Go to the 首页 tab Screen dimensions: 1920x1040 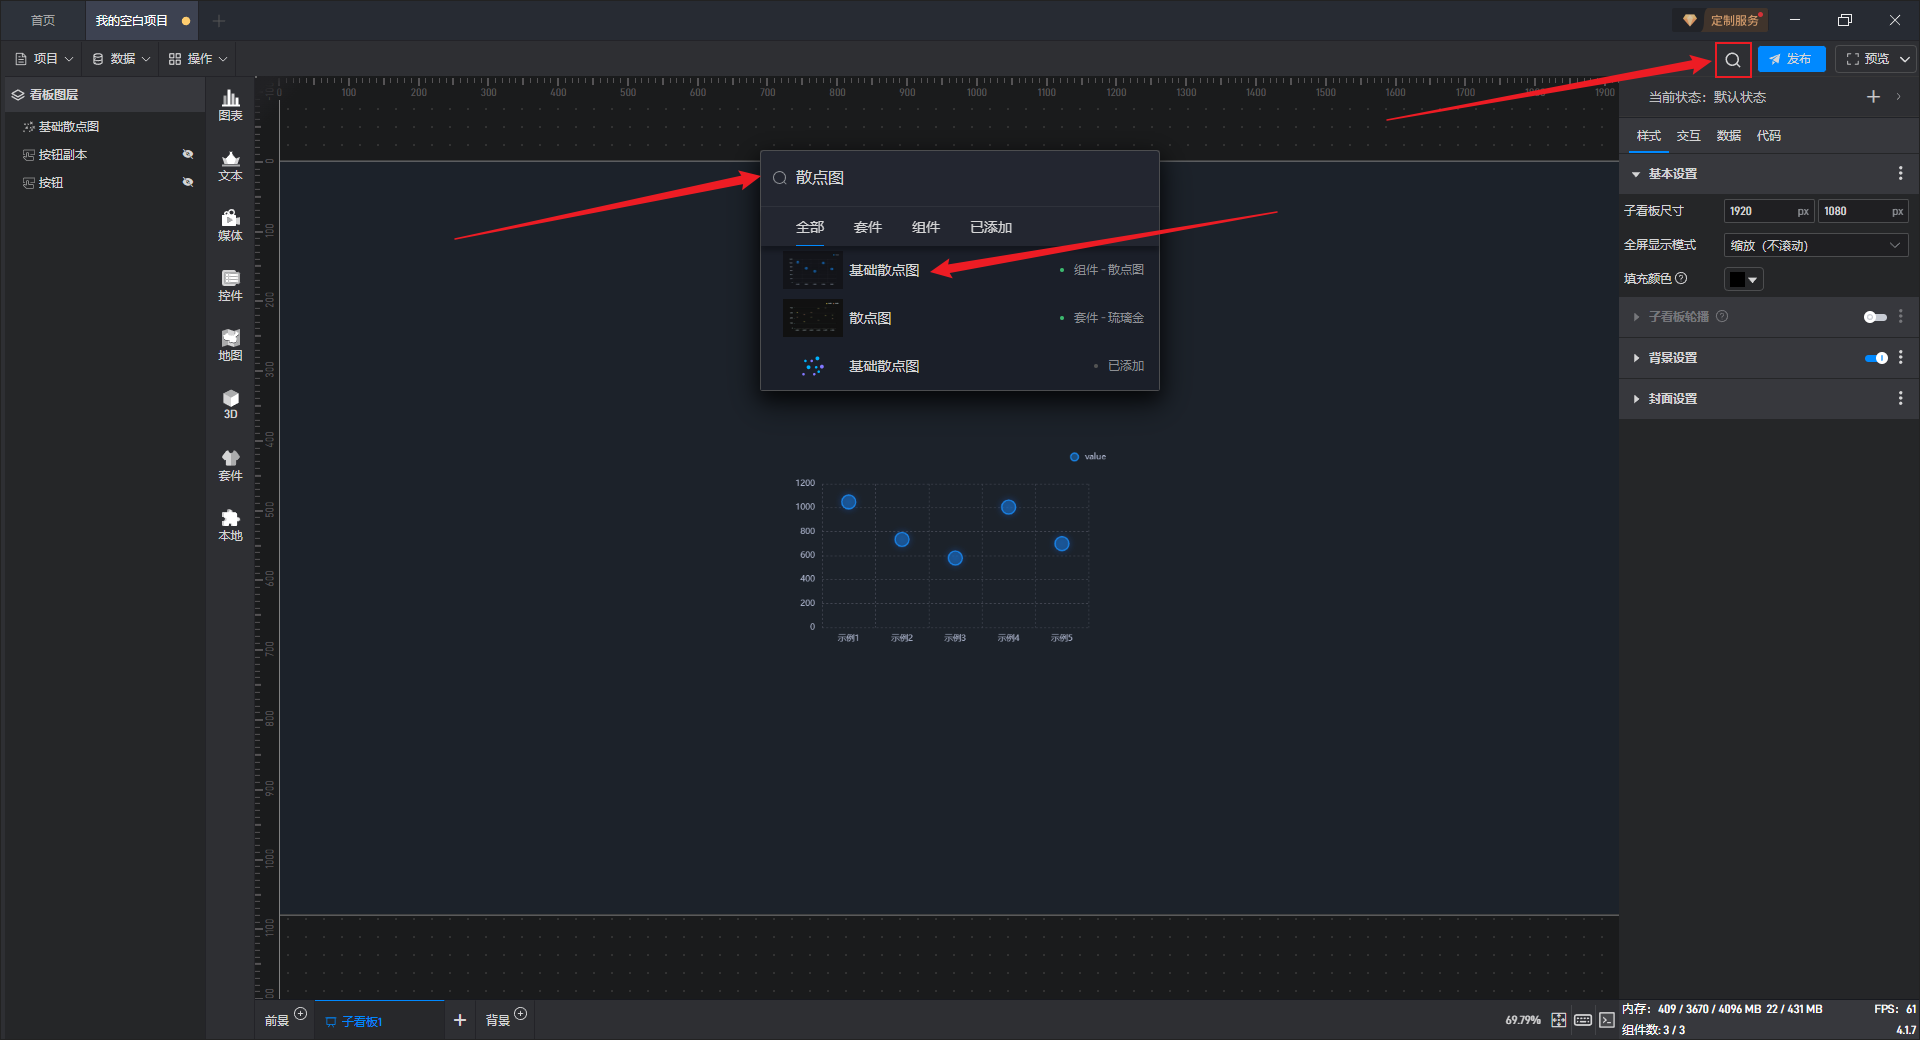click(43, 21)
